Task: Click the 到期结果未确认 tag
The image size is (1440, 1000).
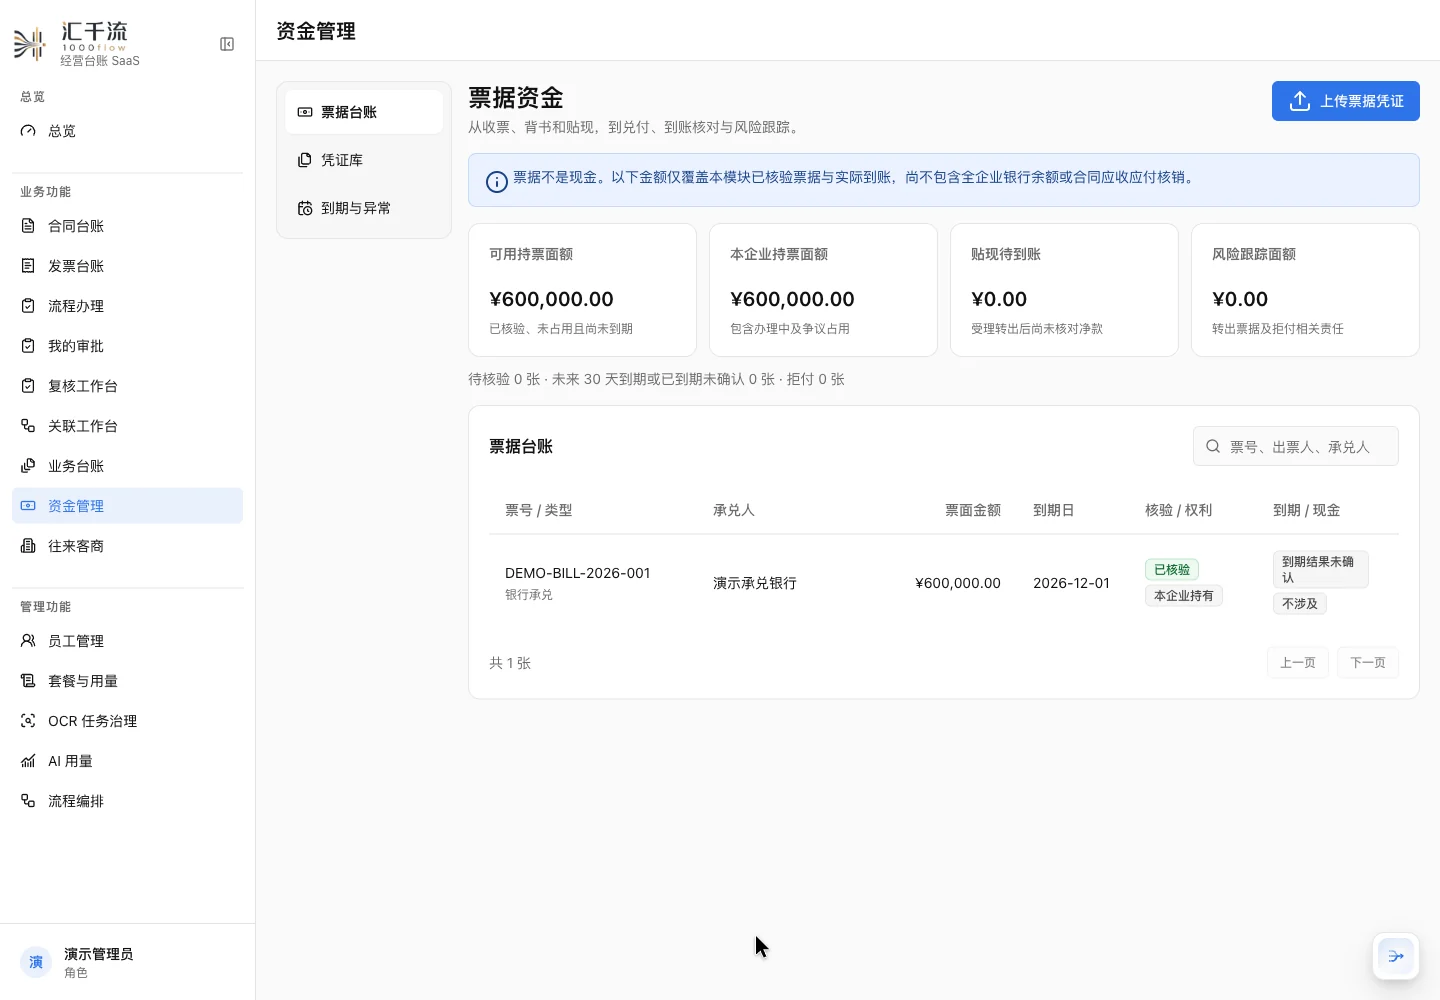Action: 1320,570
